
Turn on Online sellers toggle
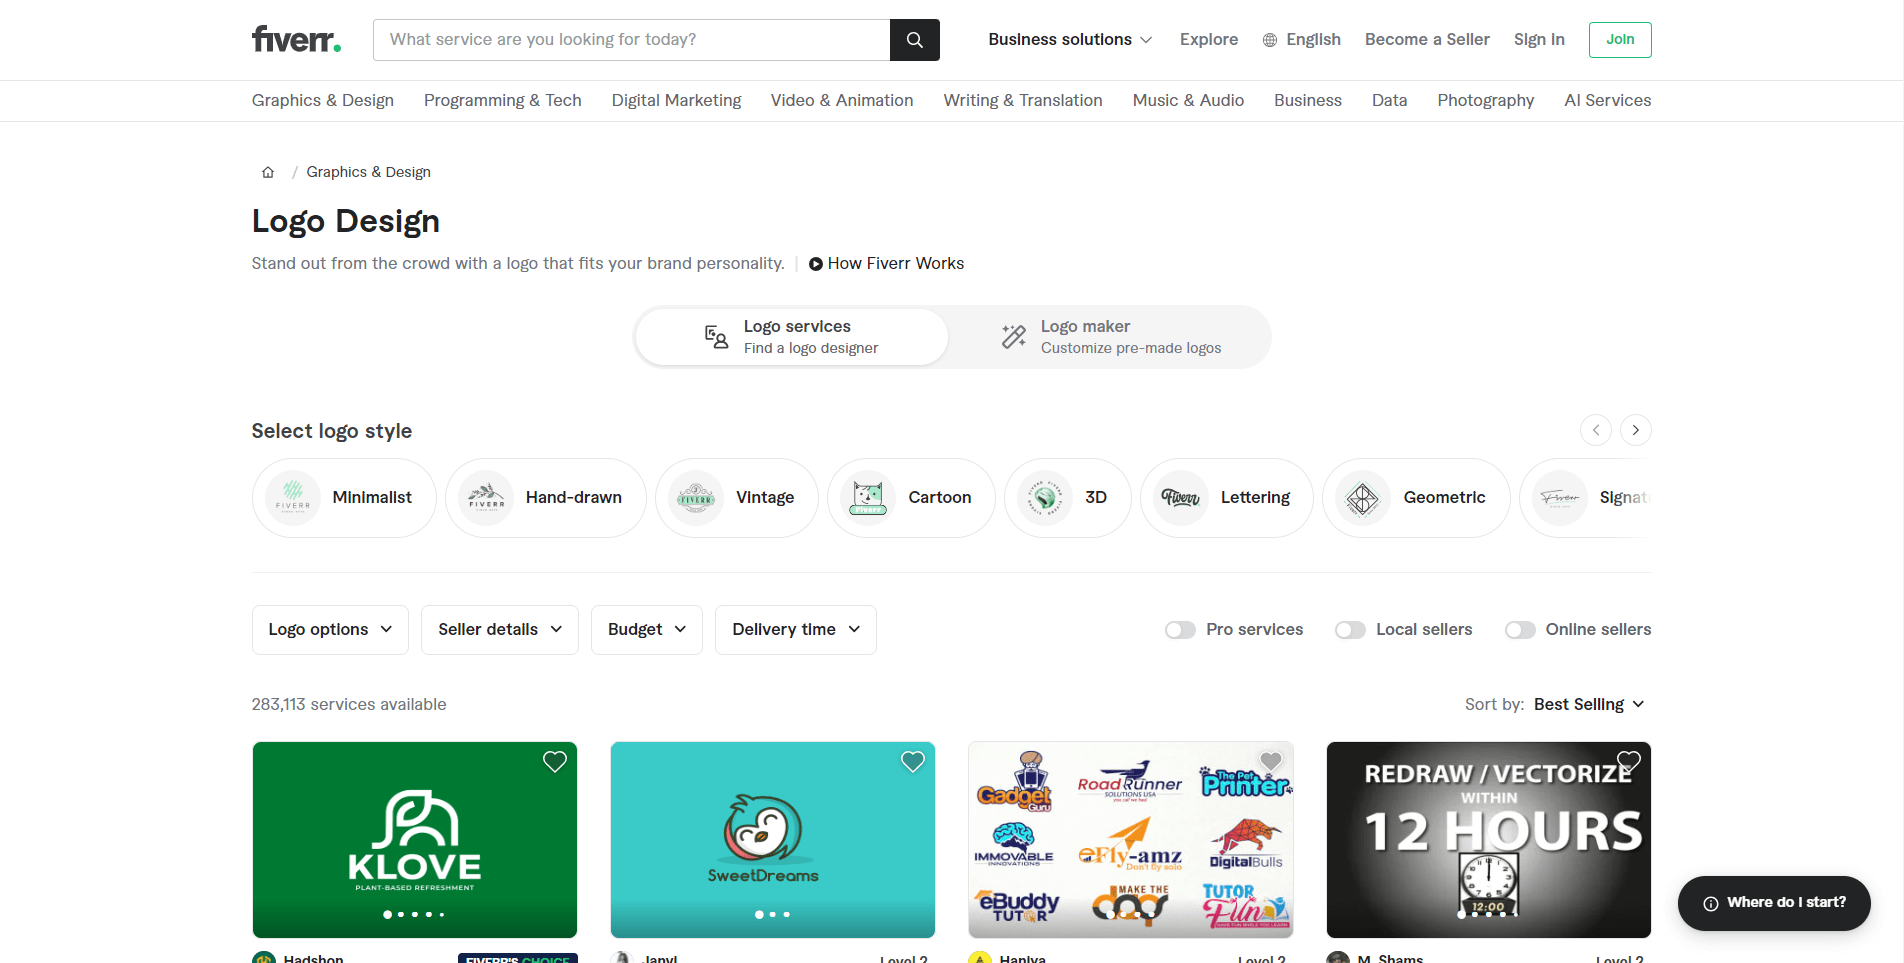click(x=1520, y=630)
